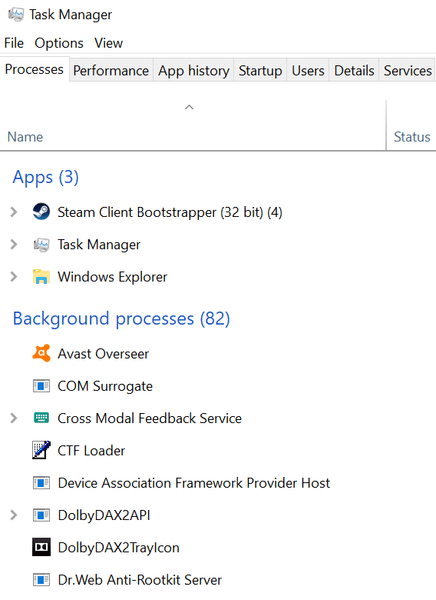Image resolution: width=436 pixels, height=600 pixels.
Task: Click the Task Manager process icon in Apps
Action: 41,245
